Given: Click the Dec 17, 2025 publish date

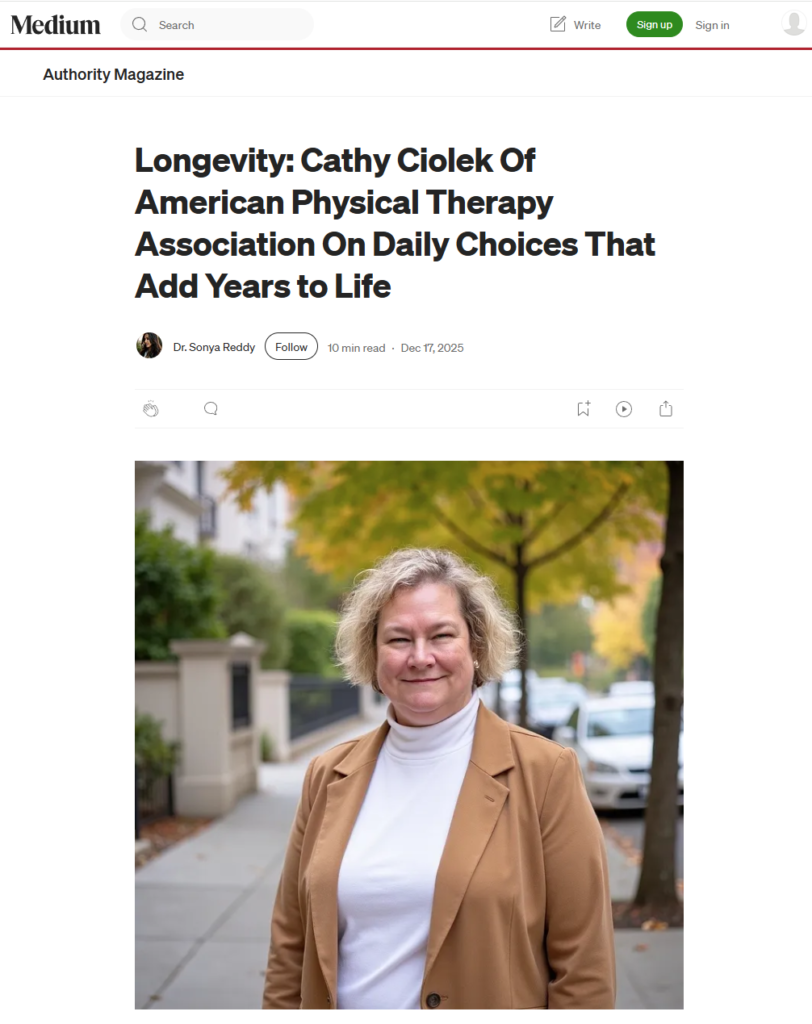Looking at the screenshot, I should (432, 348).
